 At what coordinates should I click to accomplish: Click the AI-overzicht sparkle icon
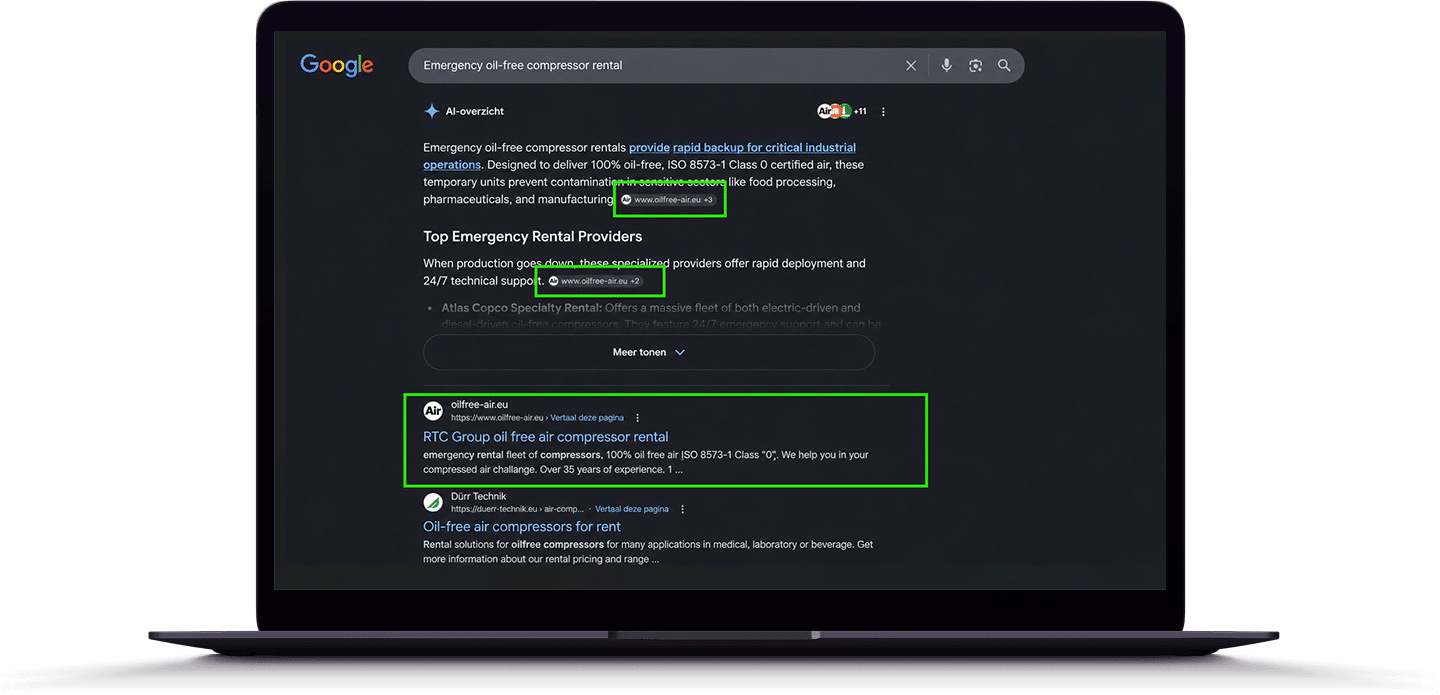[431, 112]
